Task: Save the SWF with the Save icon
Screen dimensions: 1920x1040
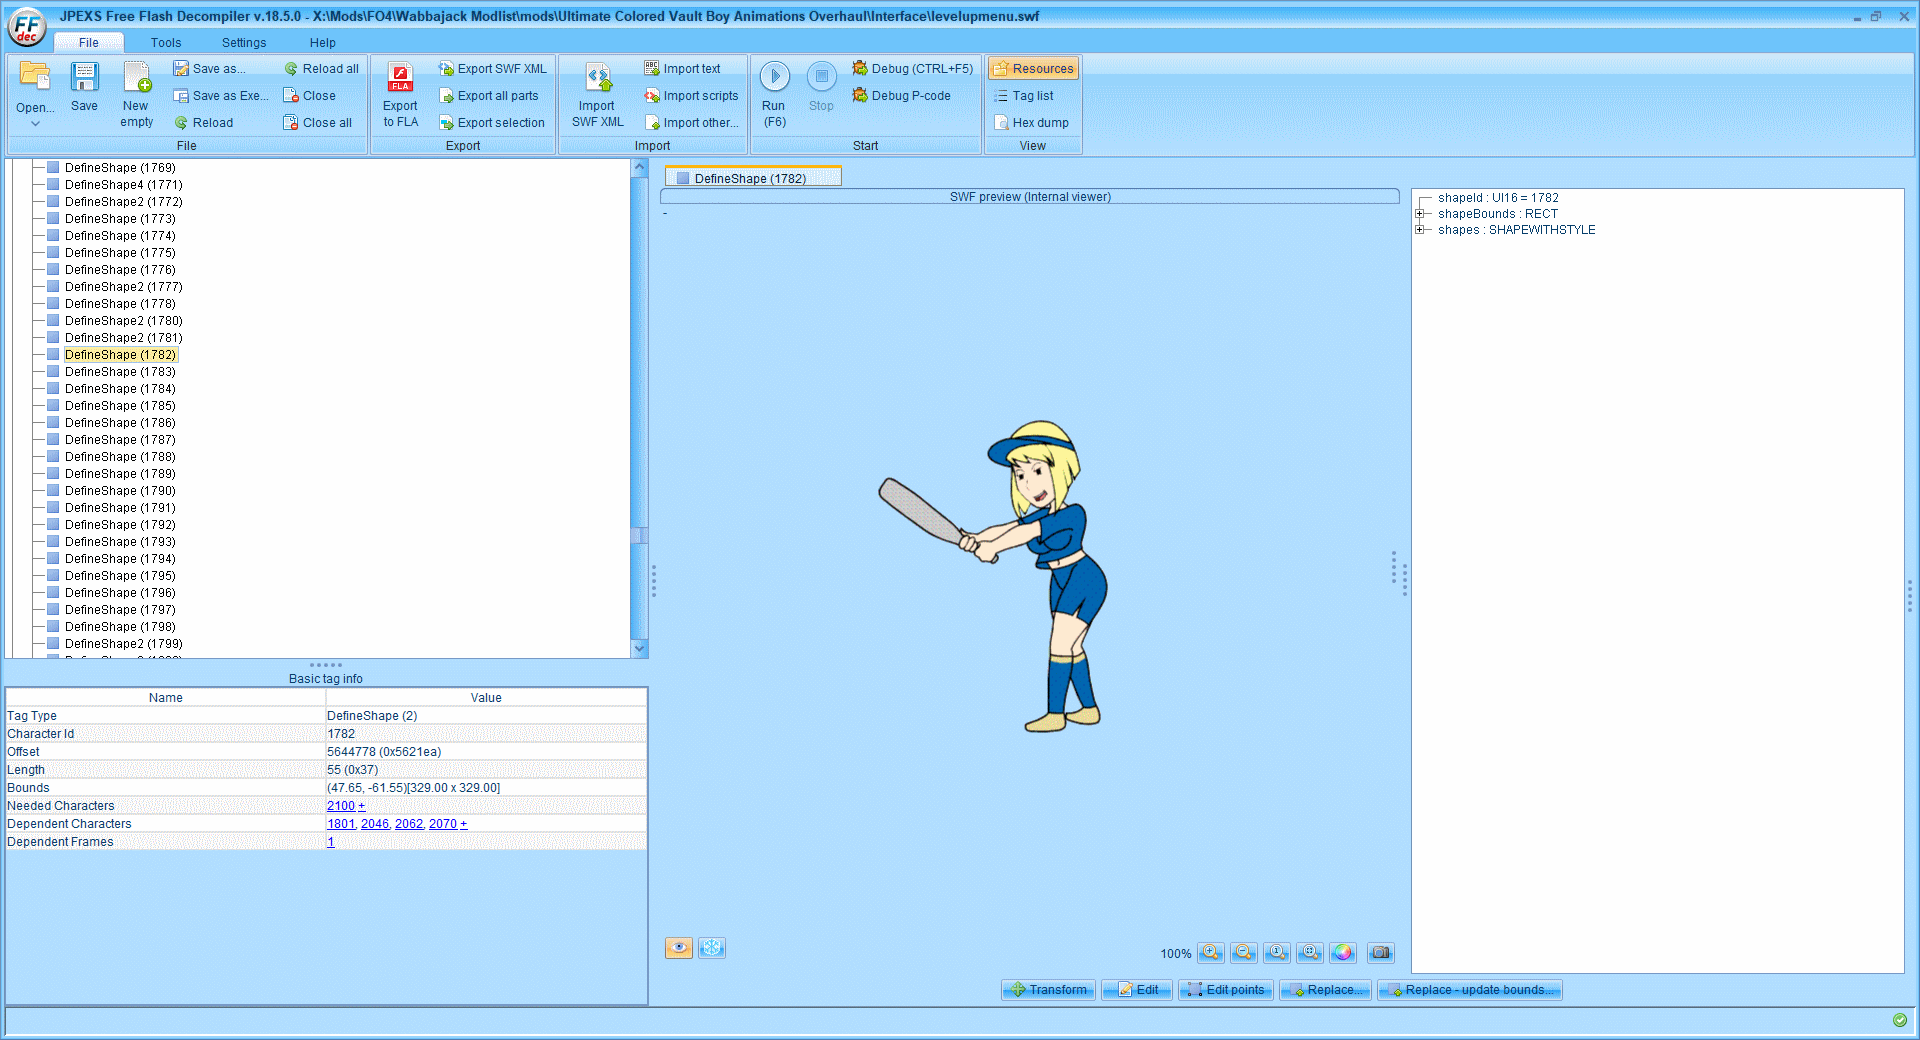Action: coord(84,77)
